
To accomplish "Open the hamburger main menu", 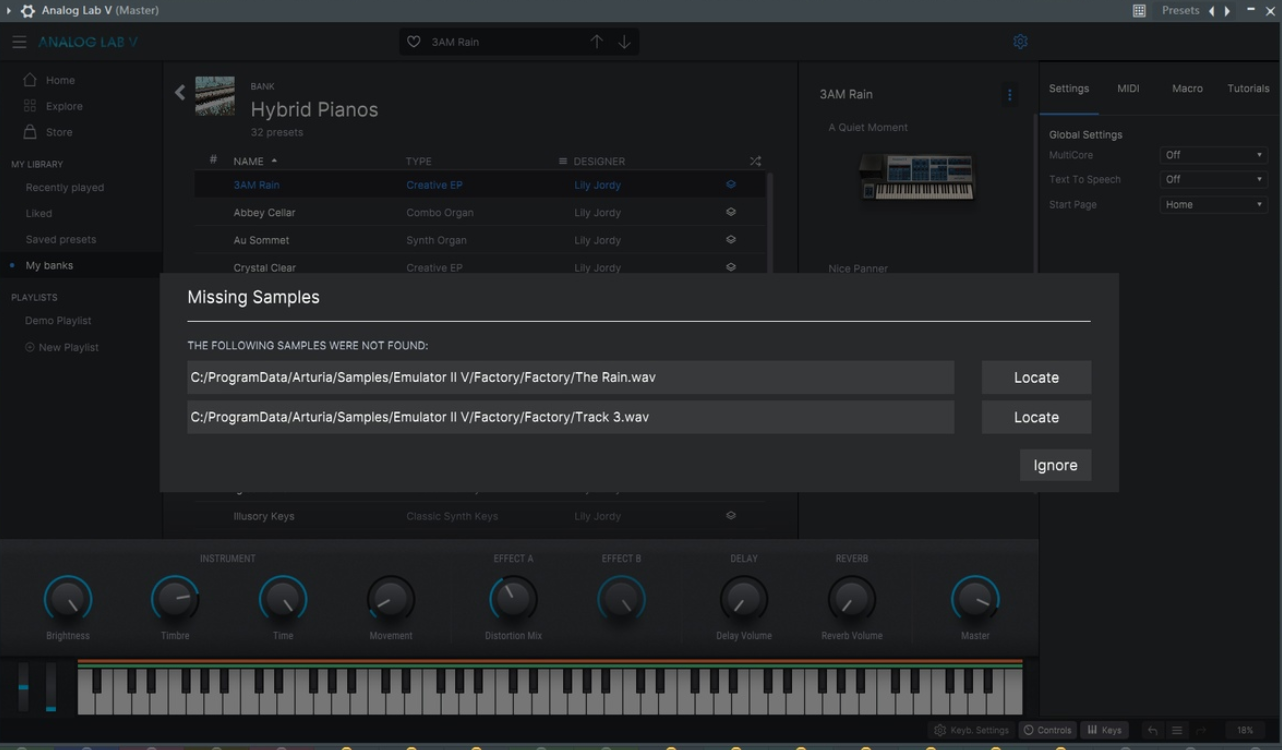I will (x=19, y=42).
